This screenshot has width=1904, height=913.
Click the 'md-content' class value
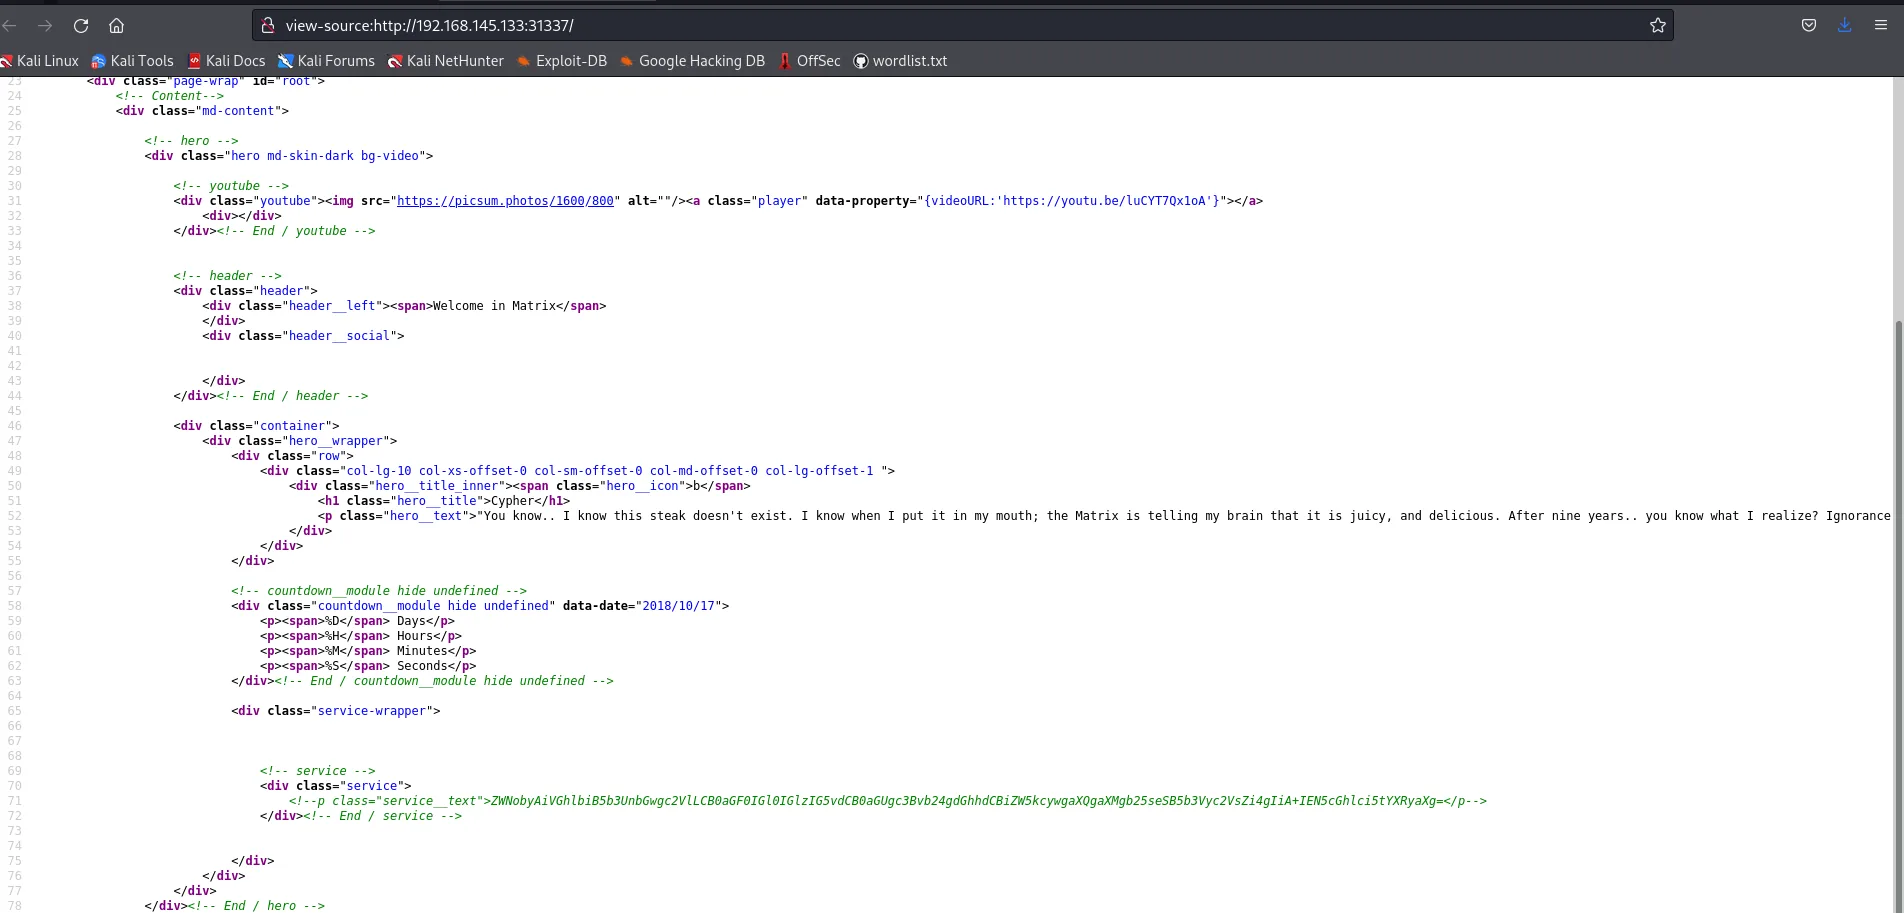[238, 111]
